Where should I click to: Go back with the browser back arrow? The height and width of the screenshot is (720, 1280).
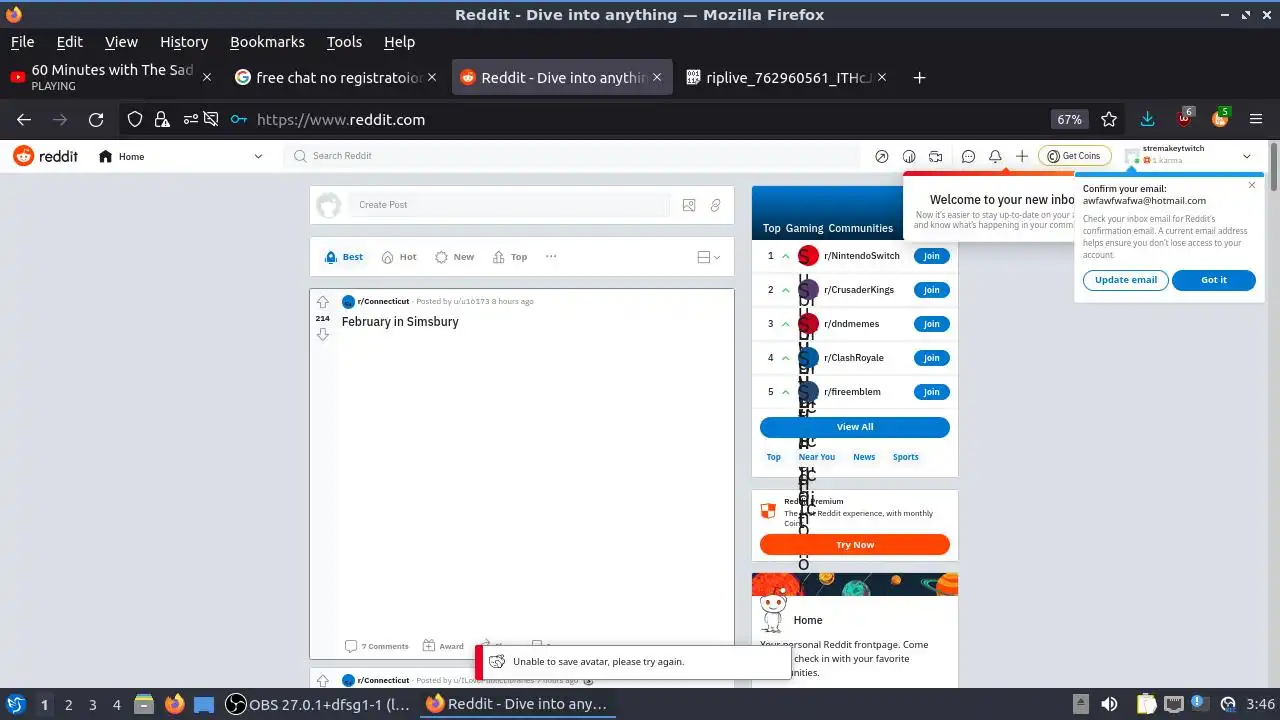click(x=24, y=120)
